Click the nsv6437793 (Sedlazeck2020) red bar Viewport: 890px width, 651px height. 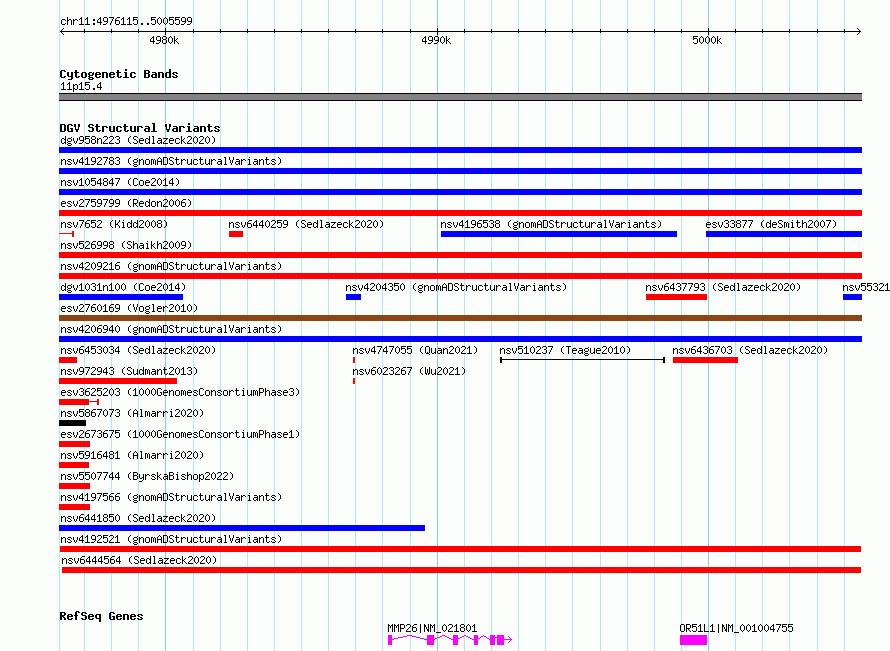click(676, 297)
